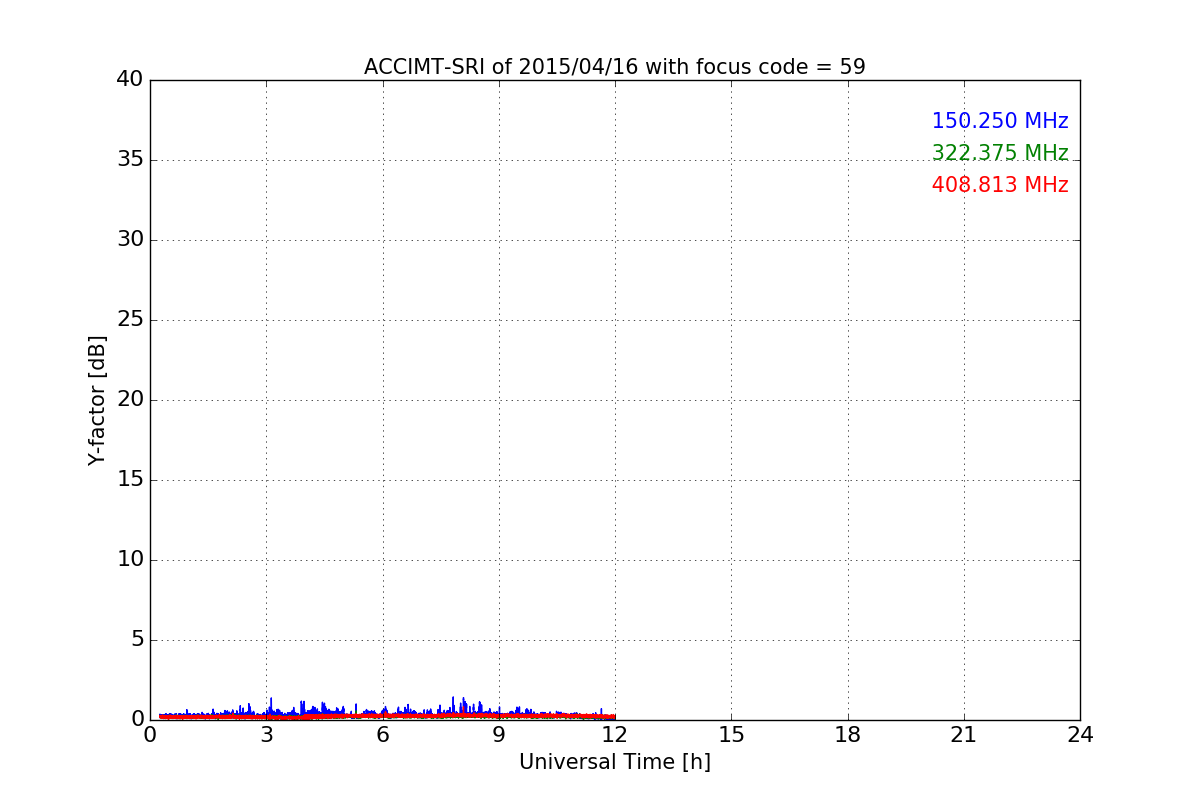Click y-axis tick label 5

point(137,639)
